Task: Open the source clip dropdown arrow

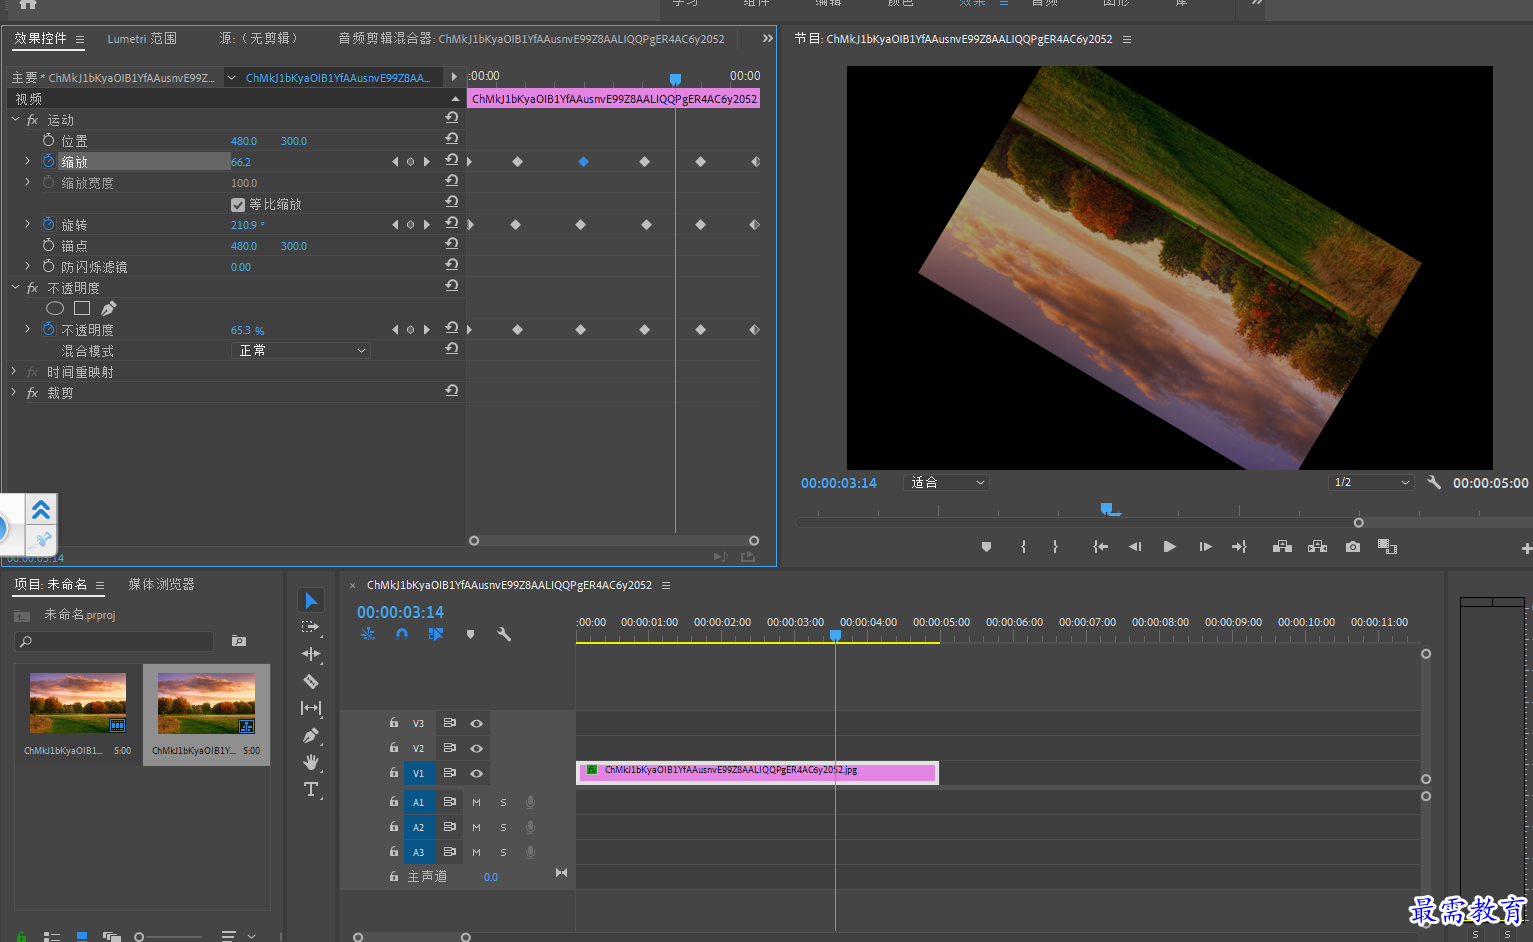Action: coord(231,77)
